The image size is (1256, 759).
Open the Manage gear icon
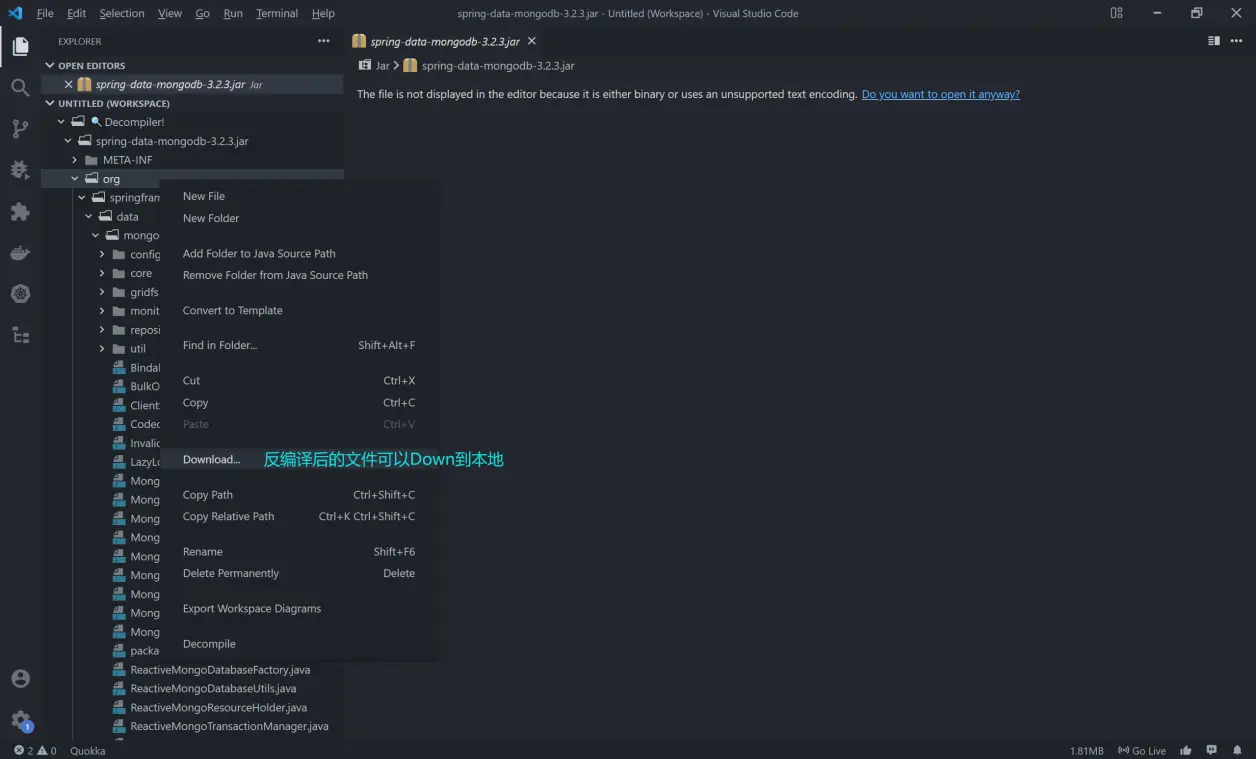pos(20,719)
